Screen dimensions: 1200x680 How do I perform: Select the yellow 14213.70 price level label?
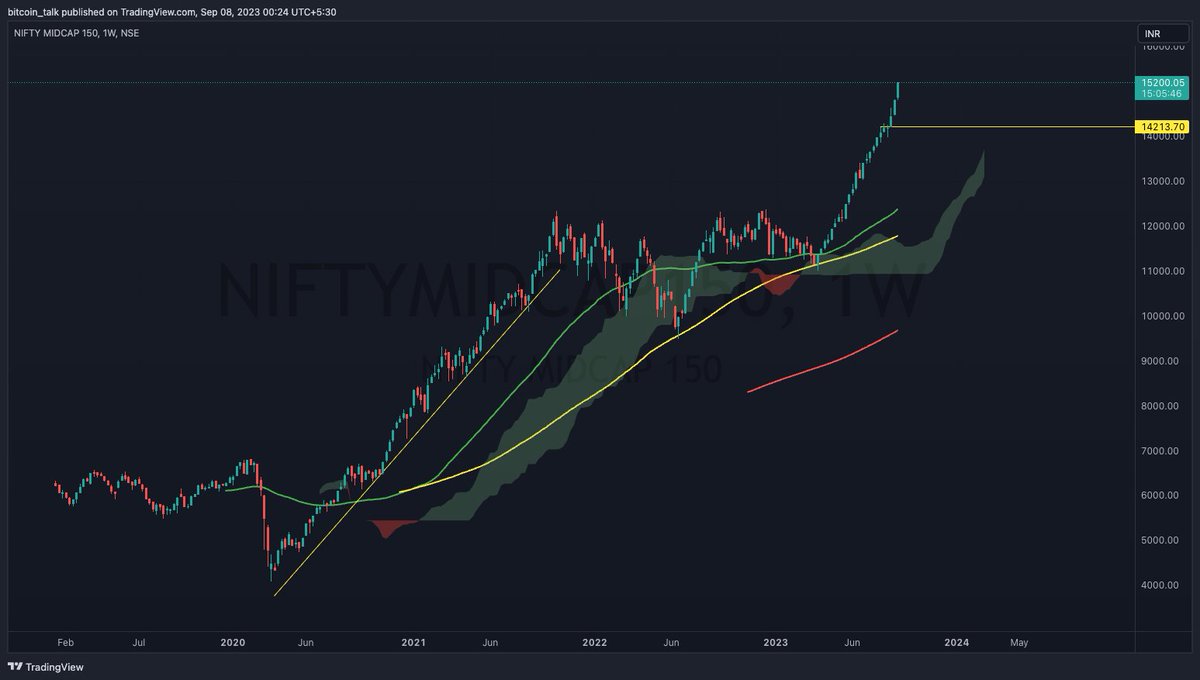(1163, 127)
